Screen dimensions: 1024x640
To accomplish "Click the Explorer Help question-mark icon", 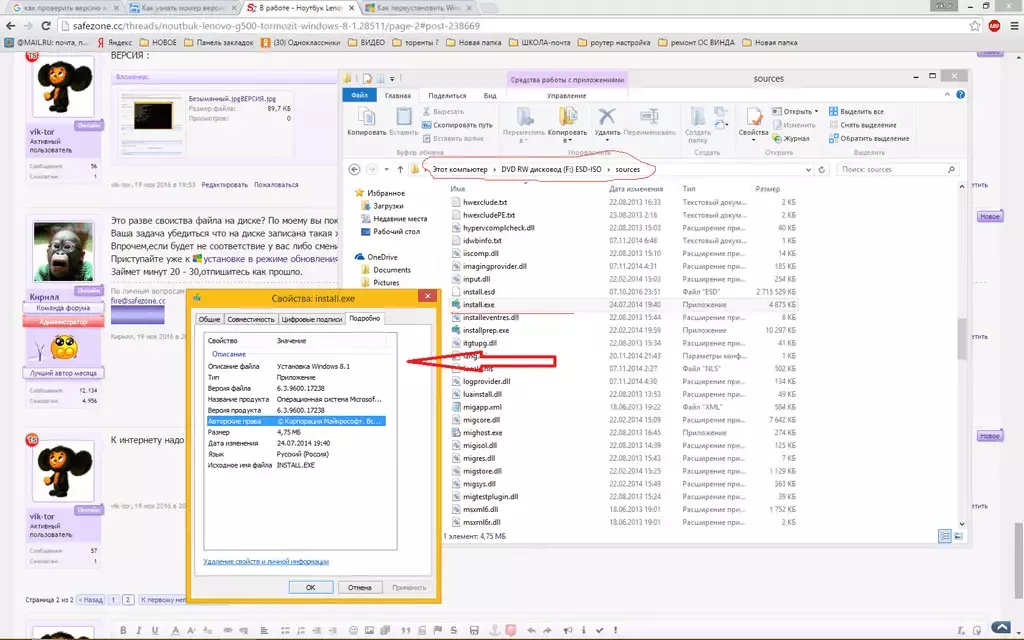I will (960, 95).
